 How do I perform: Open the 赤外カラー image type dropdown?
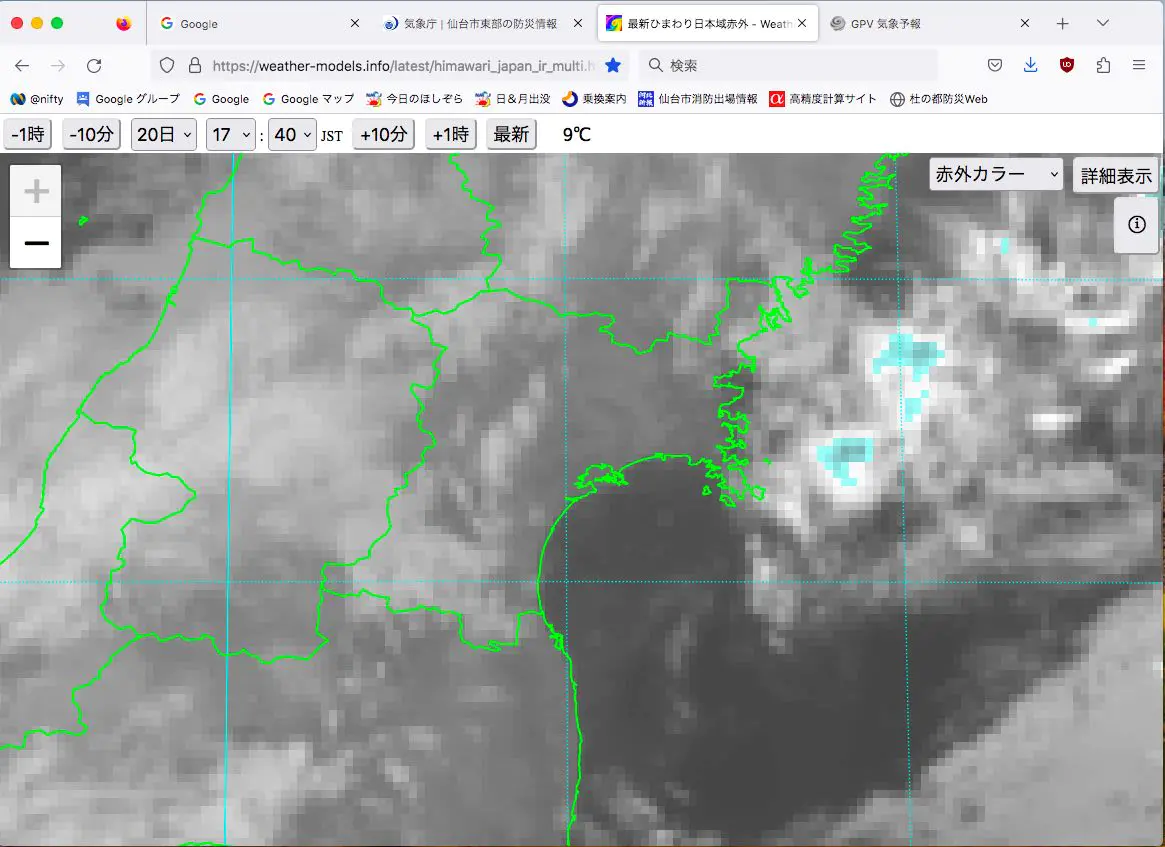[x=996, y=175]
